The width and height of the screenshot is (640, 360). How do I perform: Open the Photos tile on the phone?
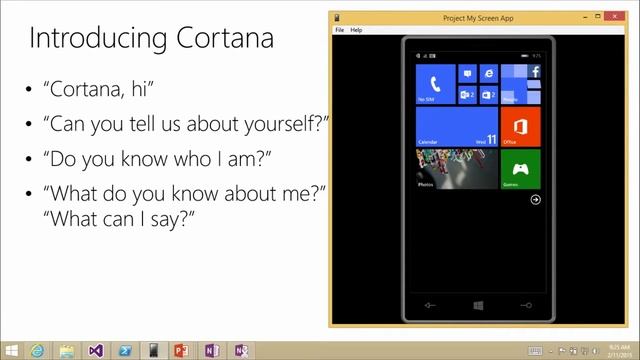(457, 169)
